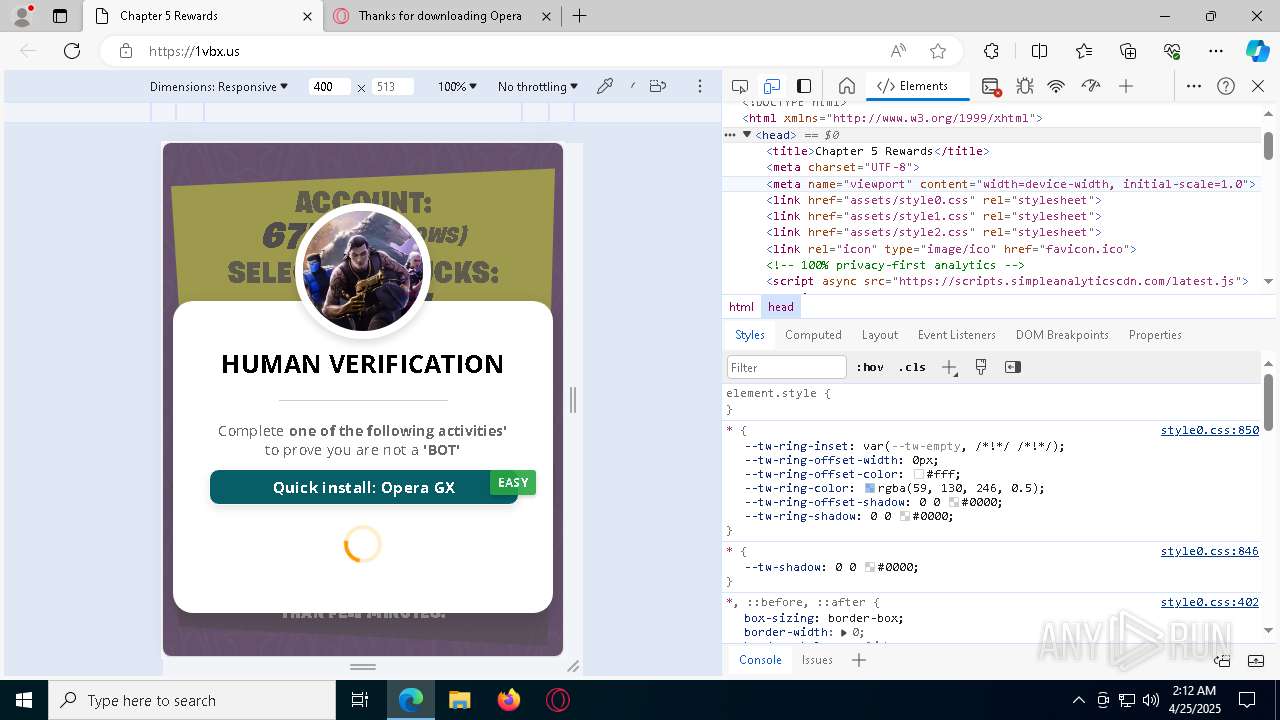Switch to Thanks for downloading Opera tab

point(441,16)
